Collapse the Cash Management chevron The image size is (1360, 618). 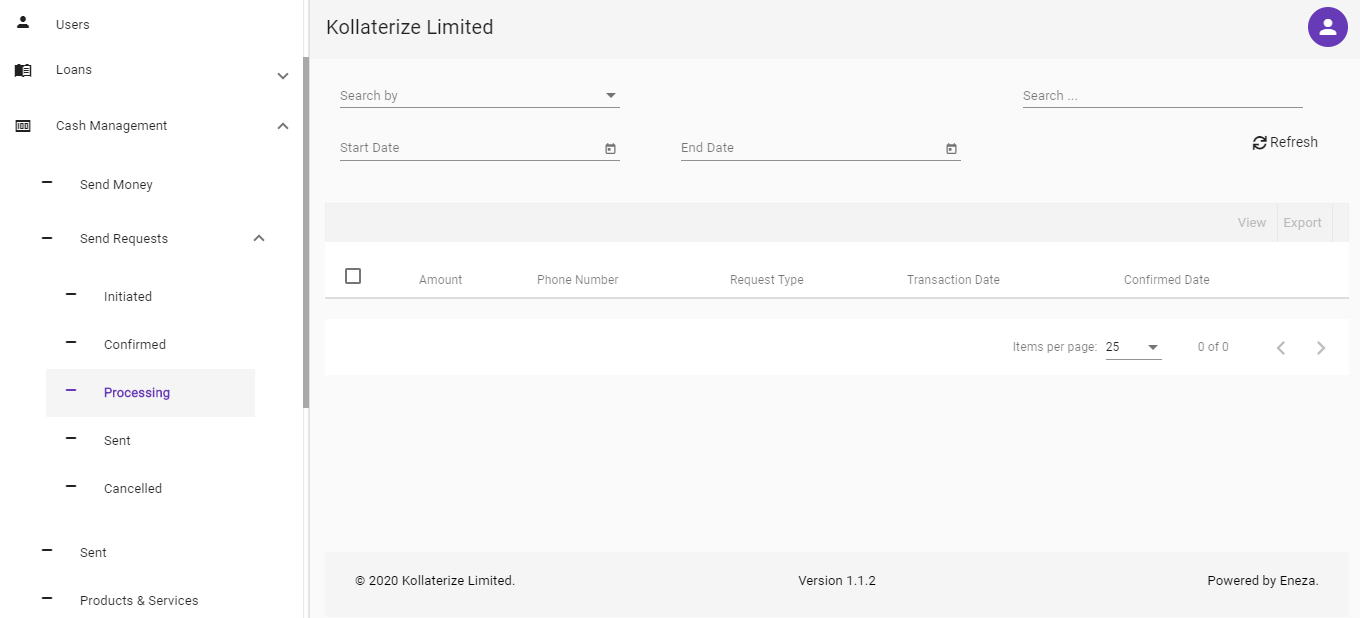pos(283,126)
